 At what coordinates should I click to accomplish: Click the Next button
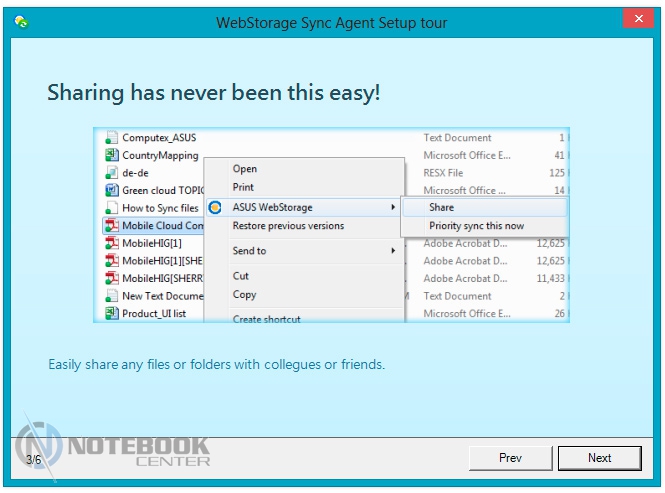599,458
